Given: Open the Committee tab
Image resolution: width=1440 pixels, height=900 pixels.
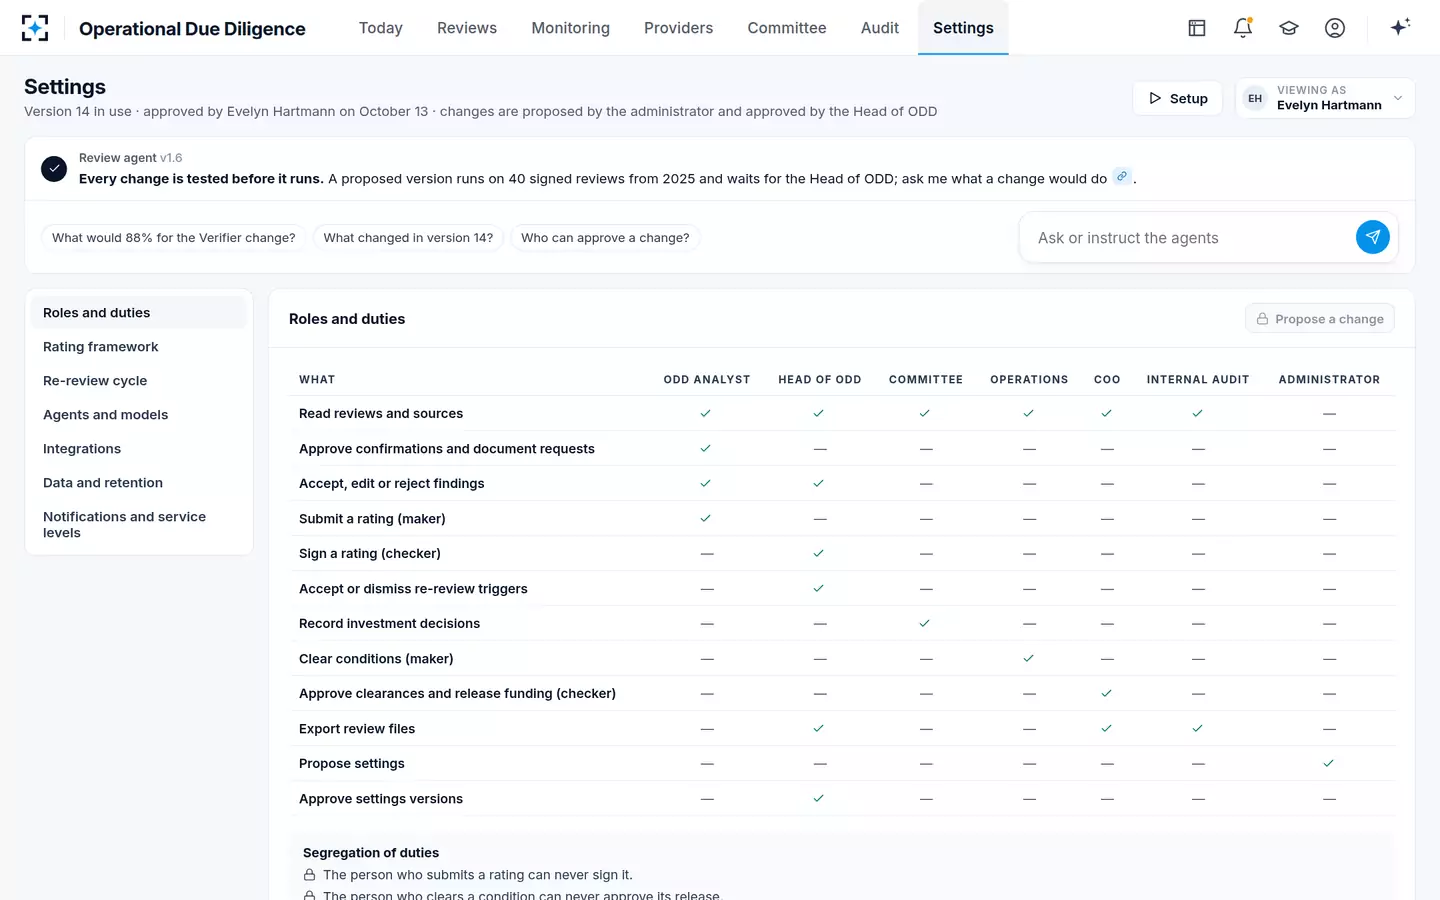Looking at the screenshot, I should 787,28.
